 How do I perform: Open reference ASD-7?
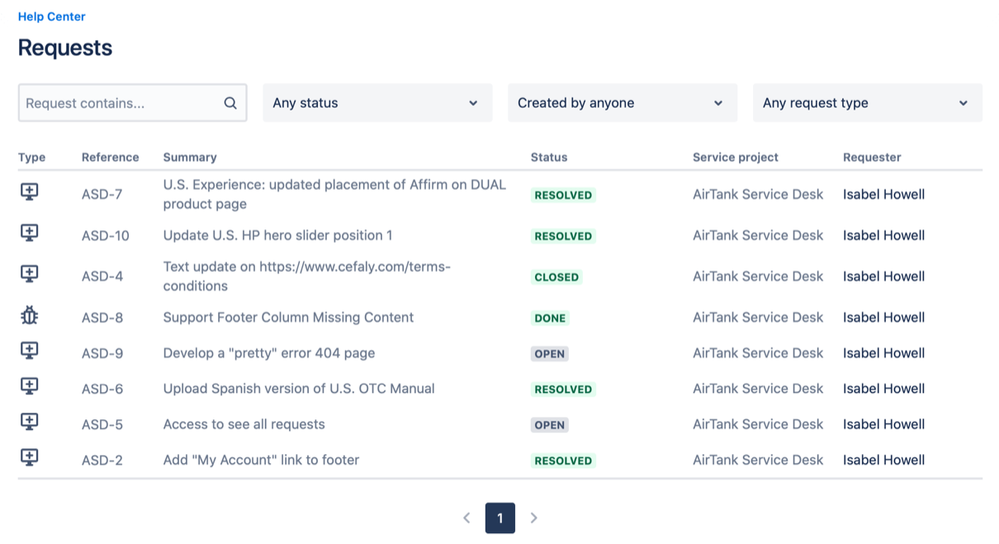click(x=102, y=194)
